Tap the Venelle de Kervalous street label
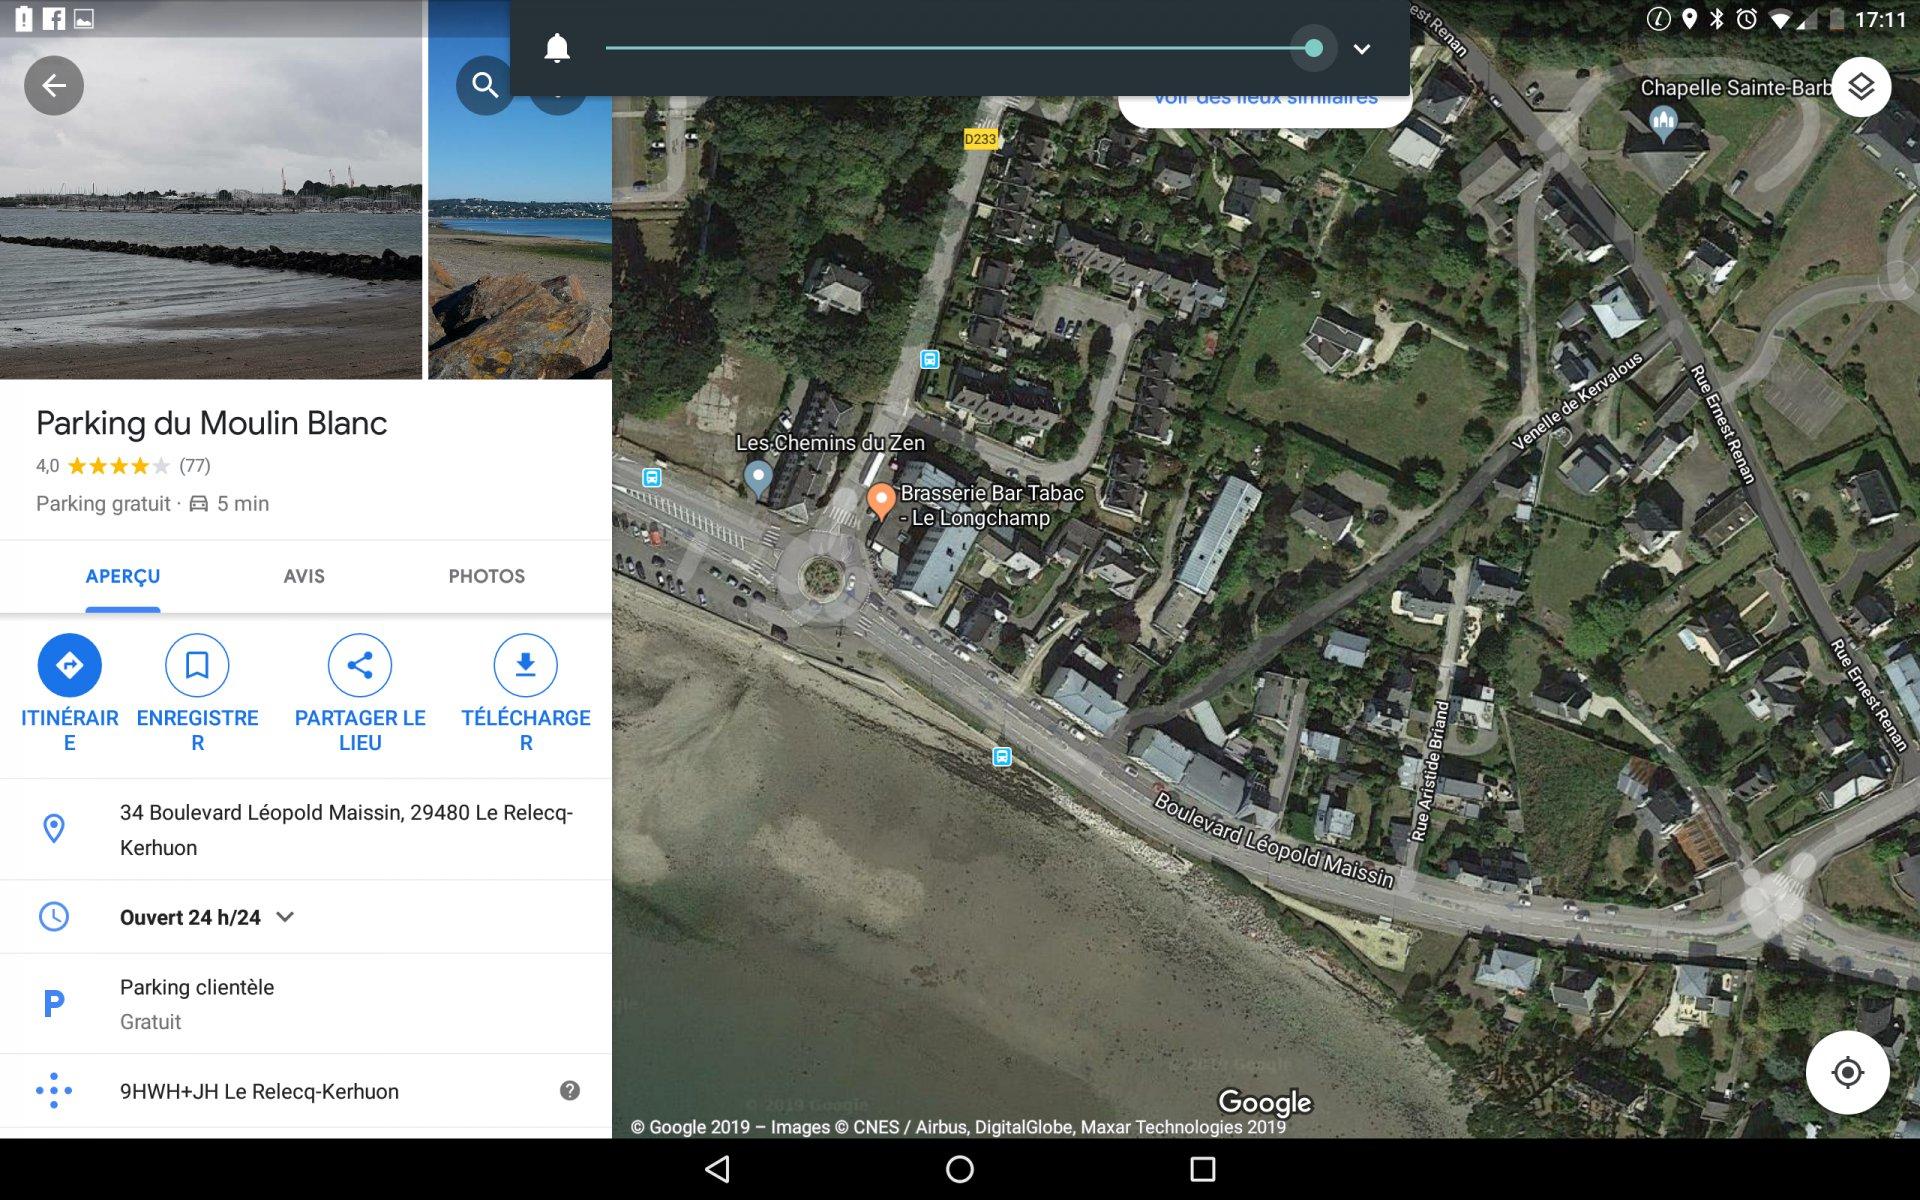Image resolution: width=1920 pixels, height=1200 pixels. 1577,402
